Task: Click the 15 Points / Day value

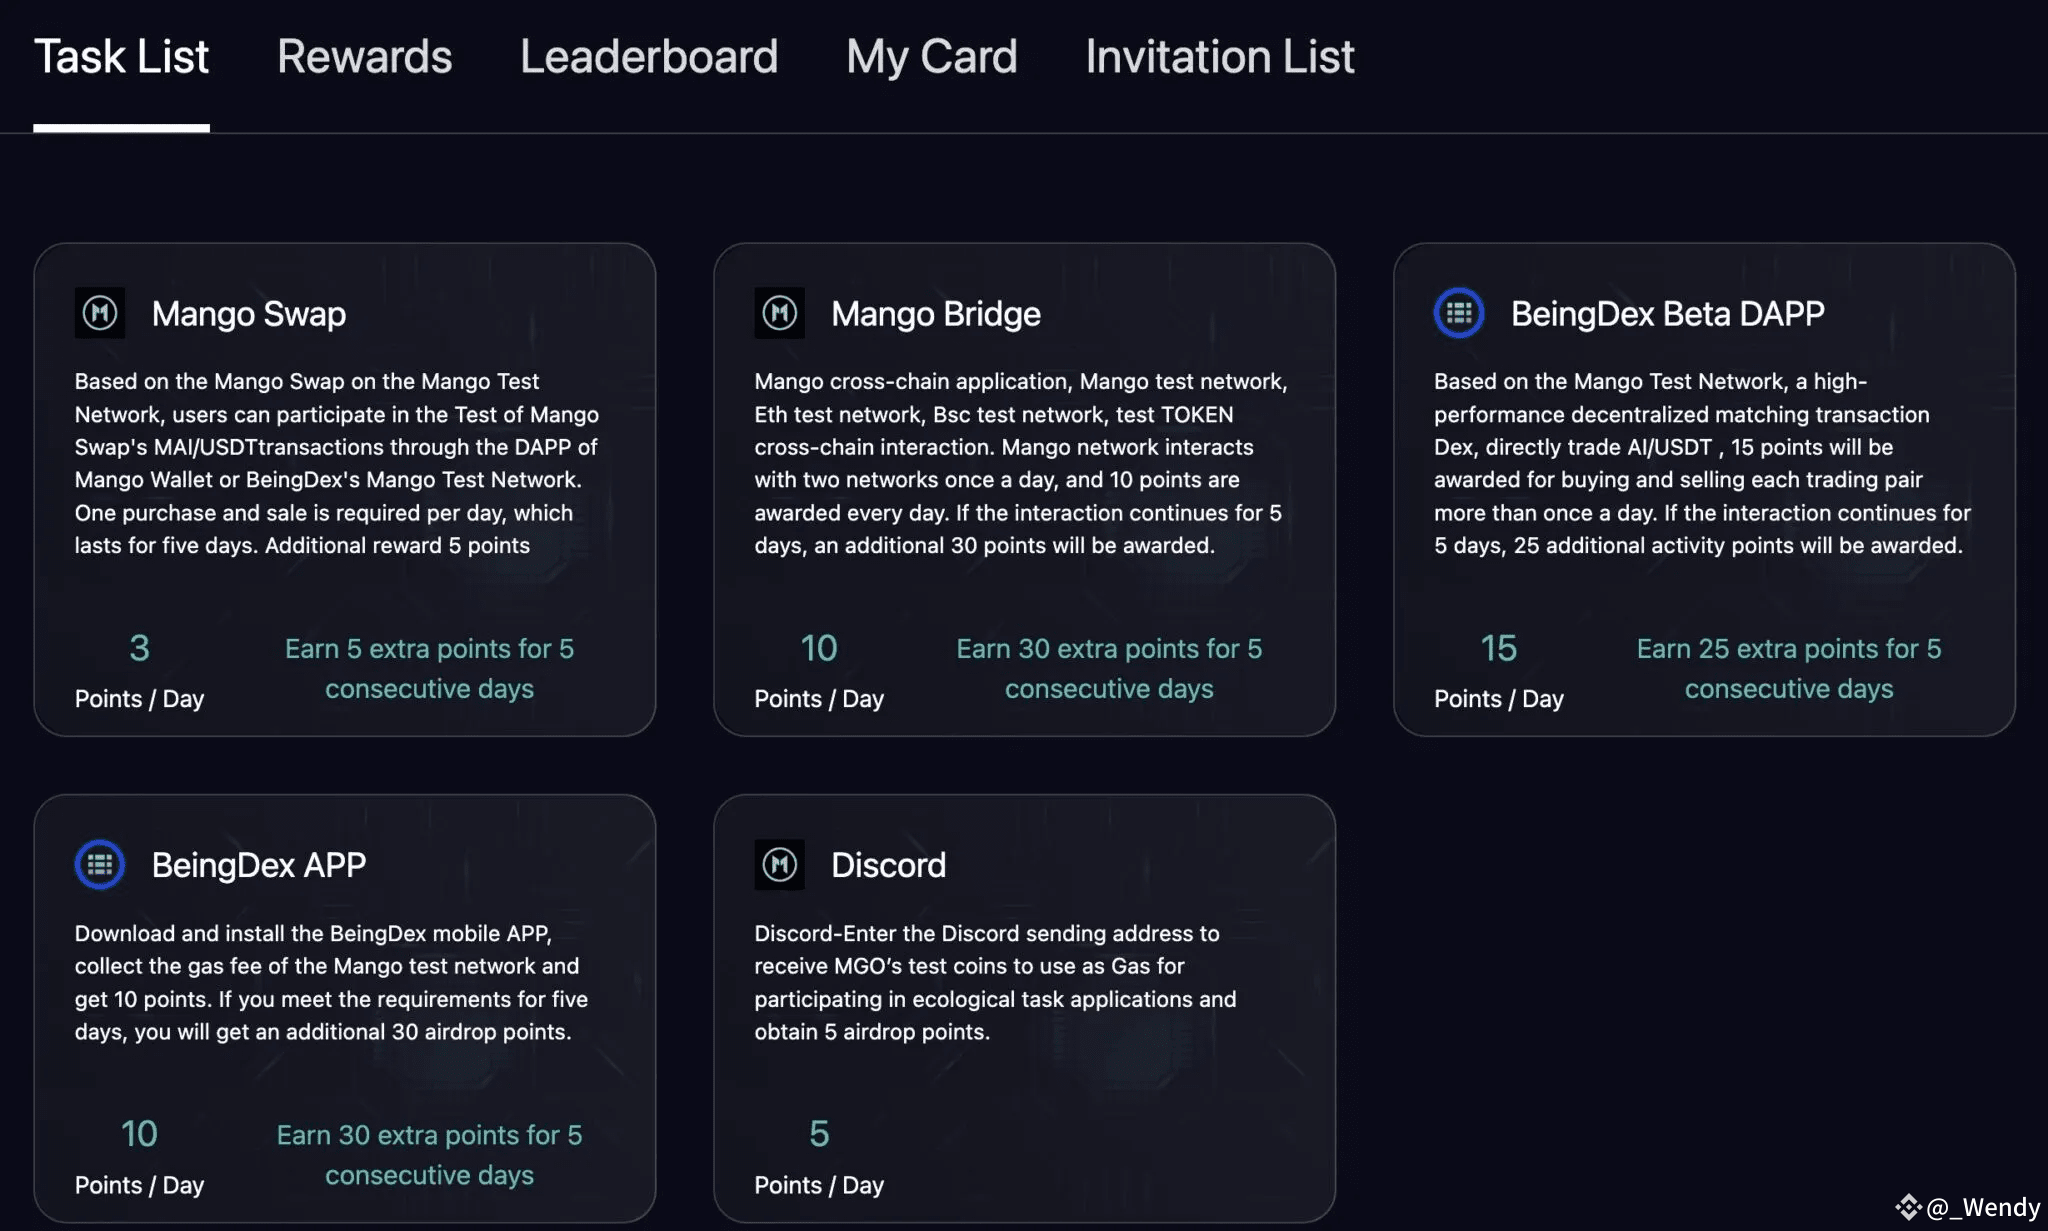Action: (x=1498, y=649)
